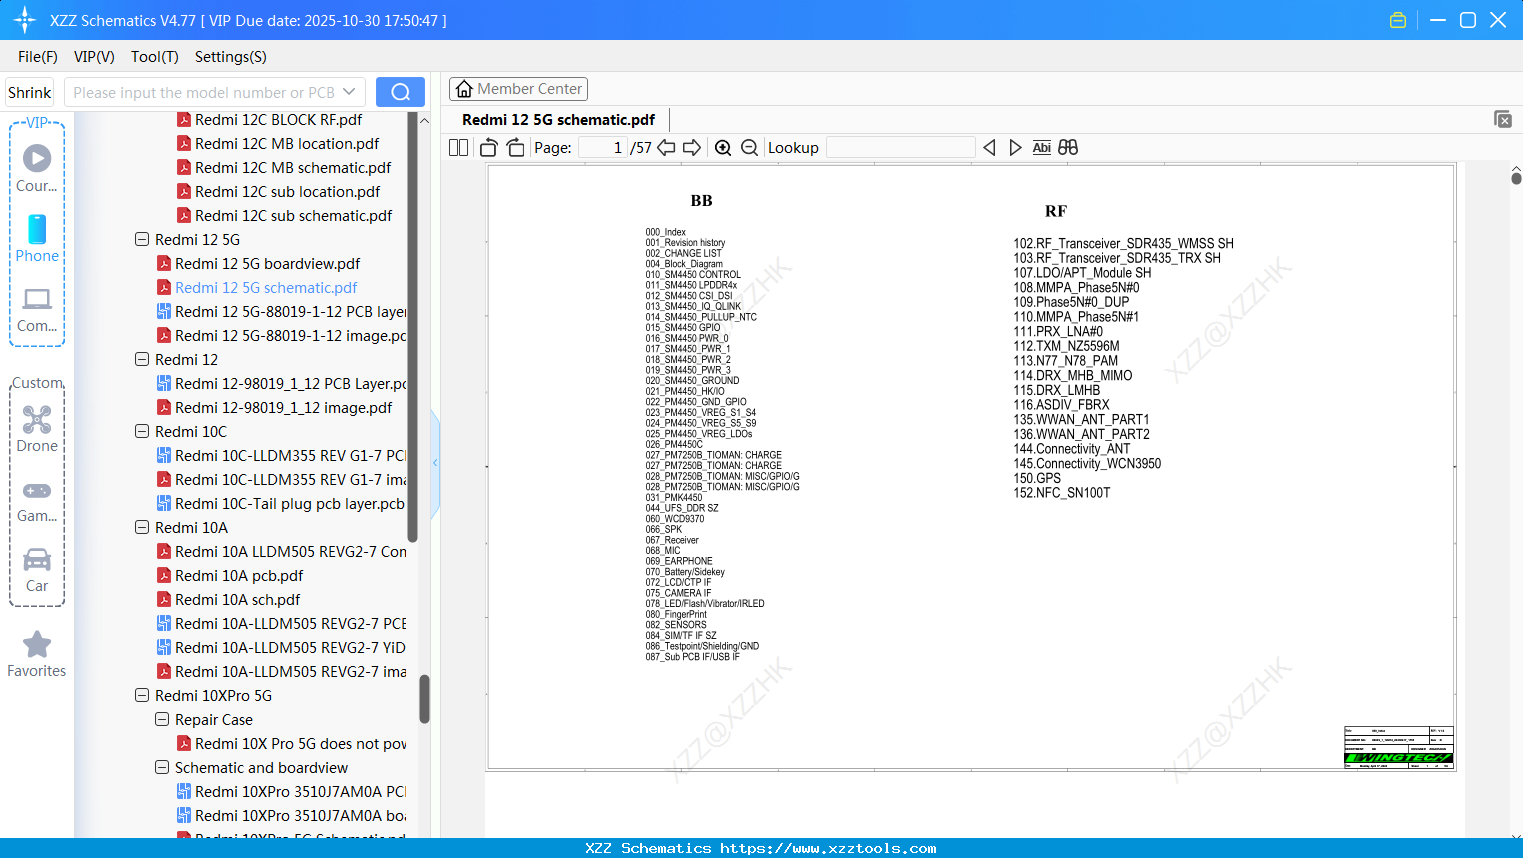Open the VIP(V) menu
The width and height of the screenshot is (1523, 858).
point(94,57)
